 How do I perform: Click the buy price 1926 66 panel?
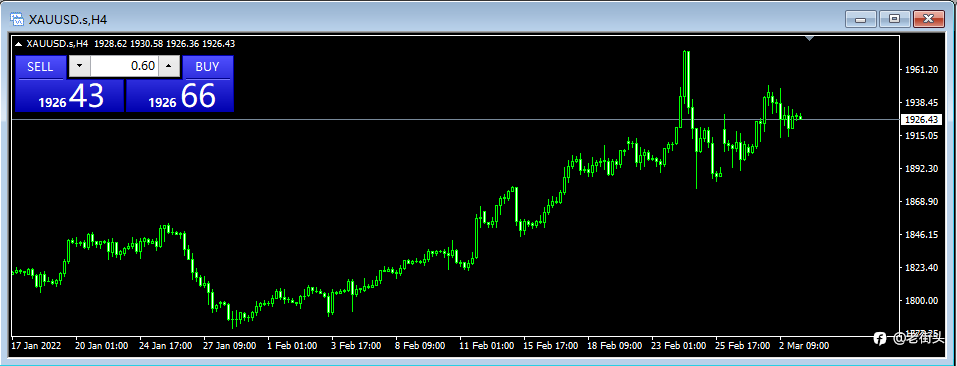click(x=179, y=96)
